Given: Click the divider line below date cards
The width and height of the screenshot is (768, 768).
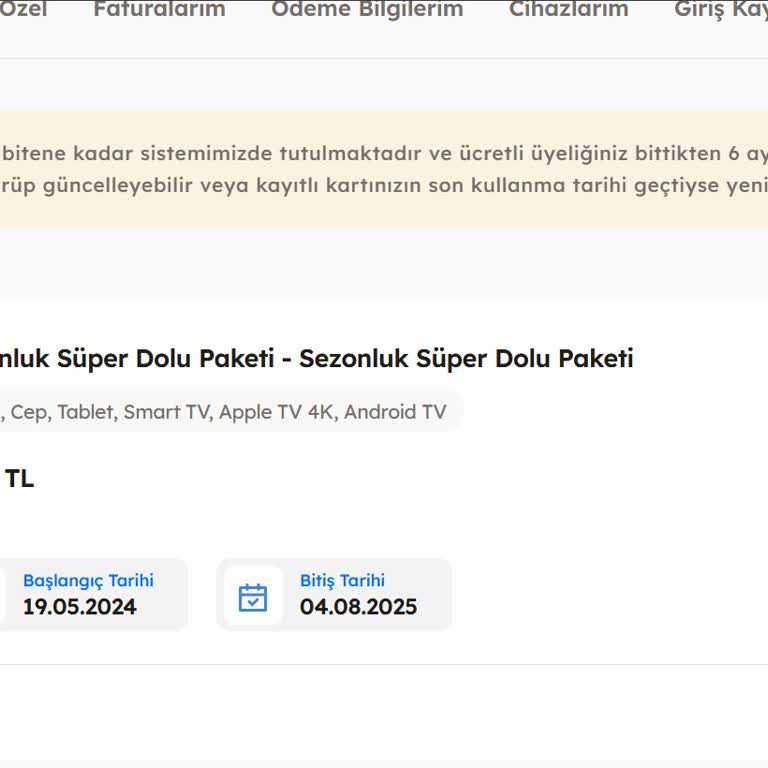Looking at the screenshot, I should point(384,665).
